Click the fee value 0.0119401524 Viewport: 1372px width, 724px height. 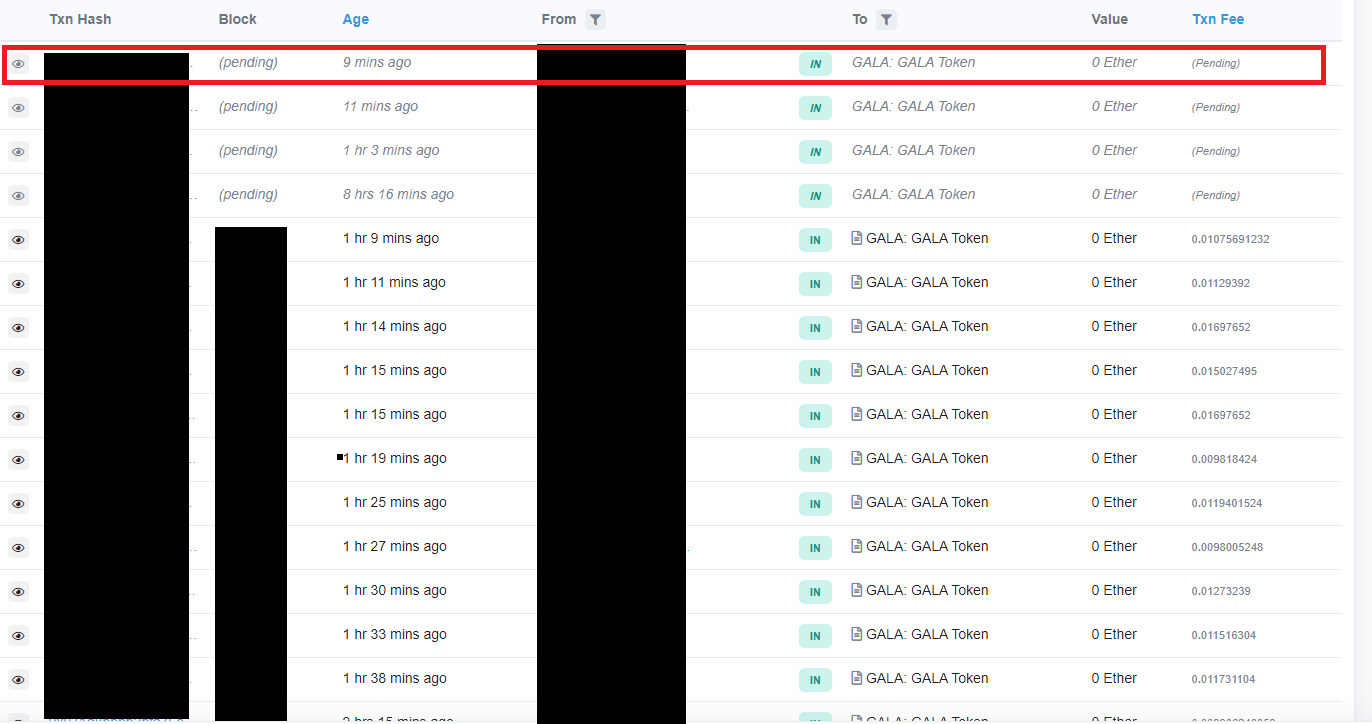[x=1227, y=503]
